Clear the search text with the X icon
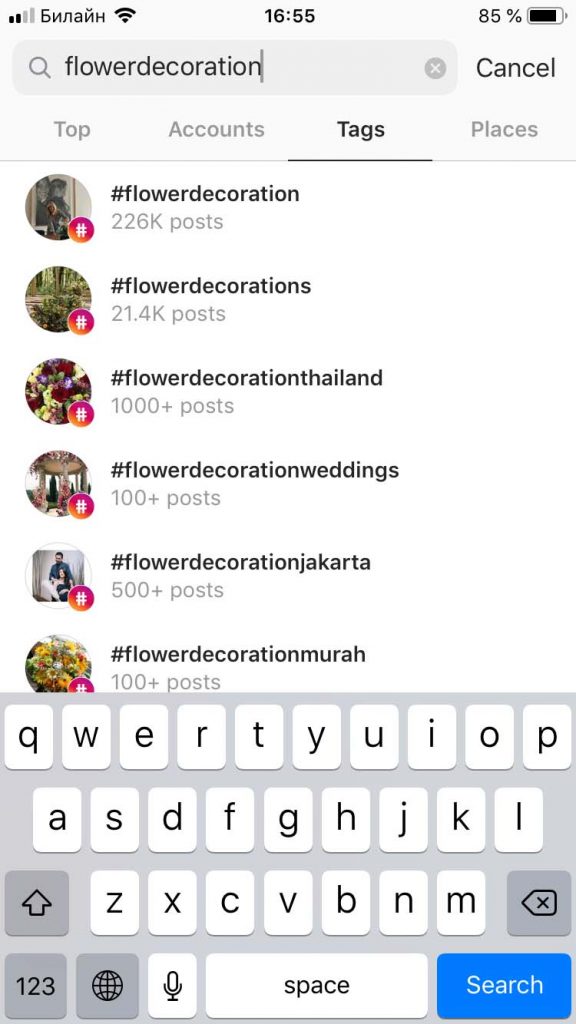The image size is (576, 1024). click(x=436, y=67)
